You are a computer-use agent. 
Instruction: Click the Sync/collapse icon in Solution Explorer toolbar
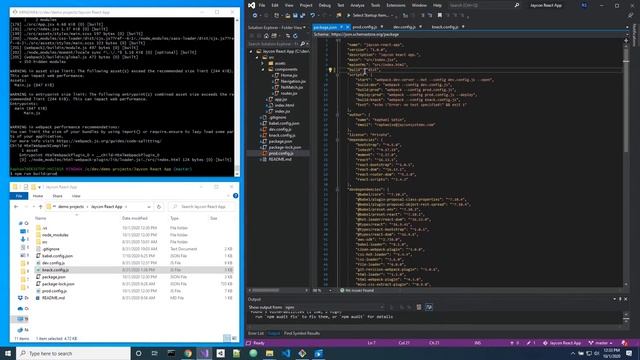[288, 36]
